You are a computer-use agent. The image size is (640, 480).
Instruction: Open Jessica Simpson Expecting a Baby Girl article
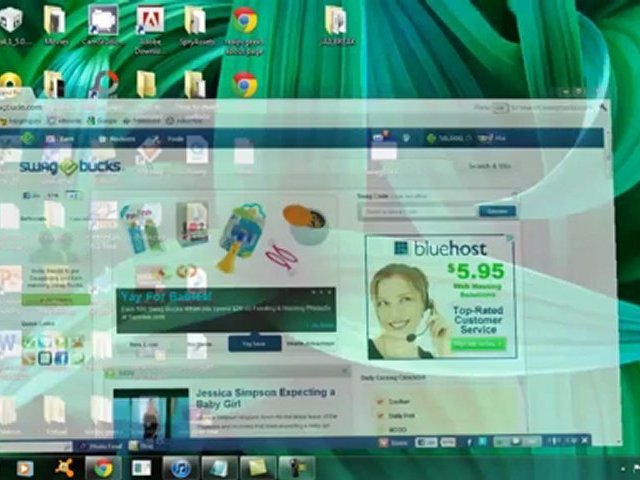pos(265,400)
